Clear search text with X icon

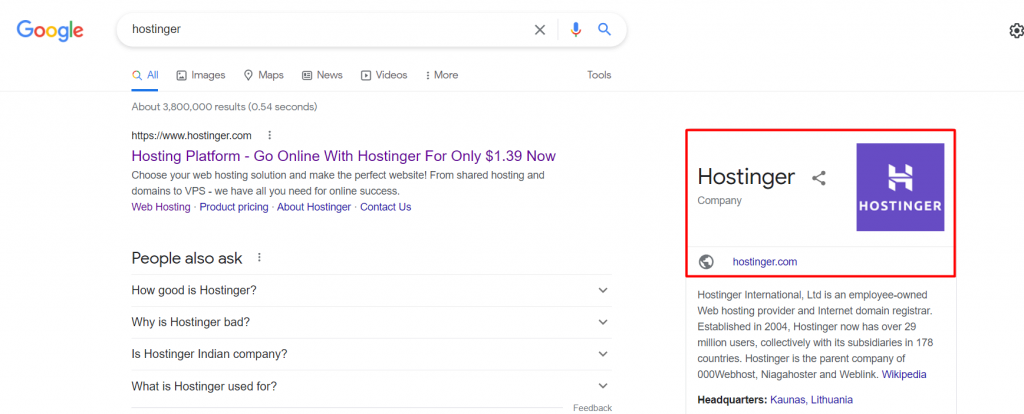tap(540, 30)
